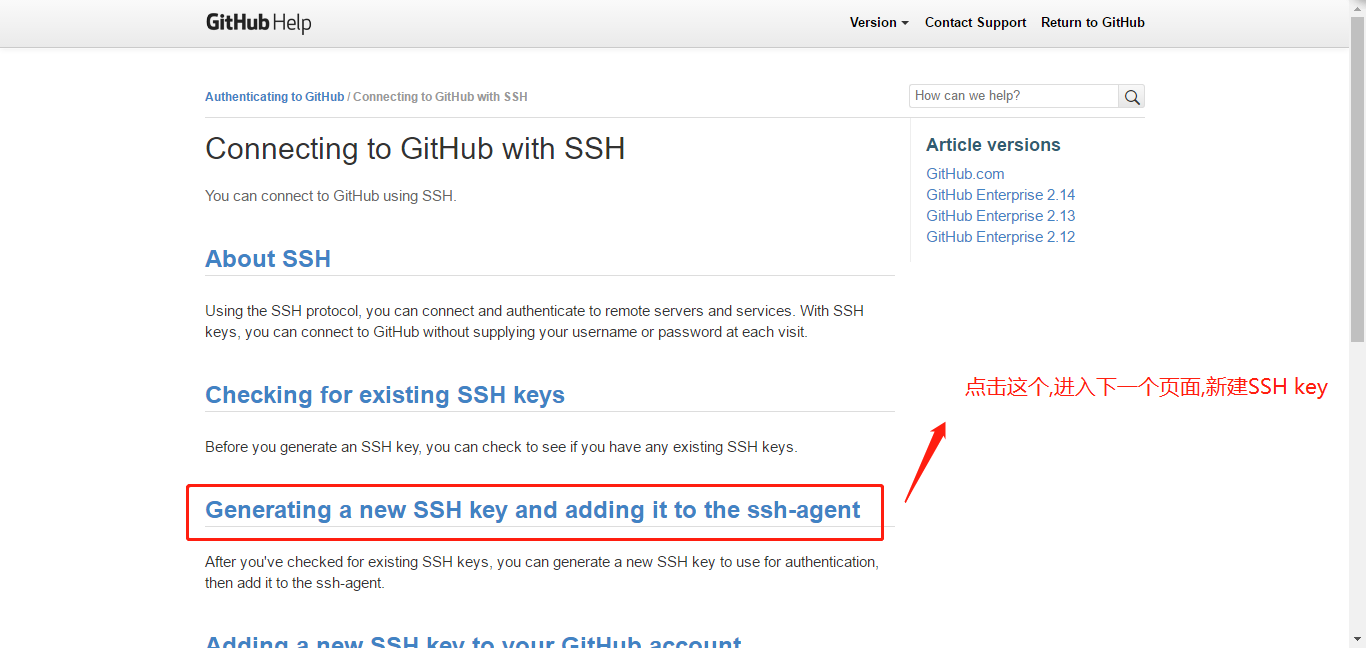Select Return to GitHub in the header
Screen dimensions: 1366x648
click(x=1092, y=22)
